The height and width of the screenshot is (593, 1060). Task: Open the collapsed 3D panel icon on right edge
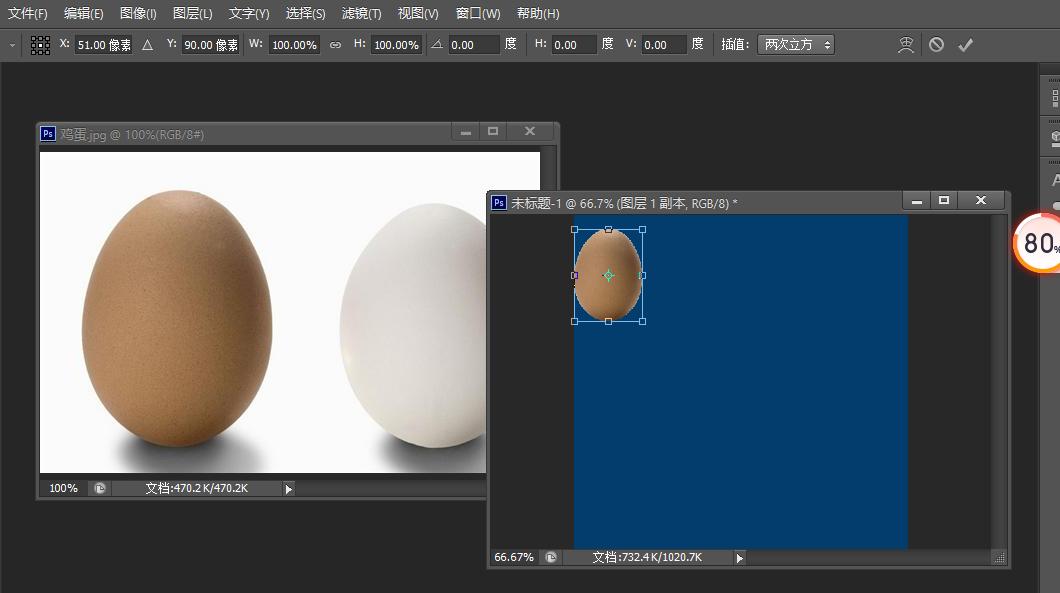(x=1053, y=136)
